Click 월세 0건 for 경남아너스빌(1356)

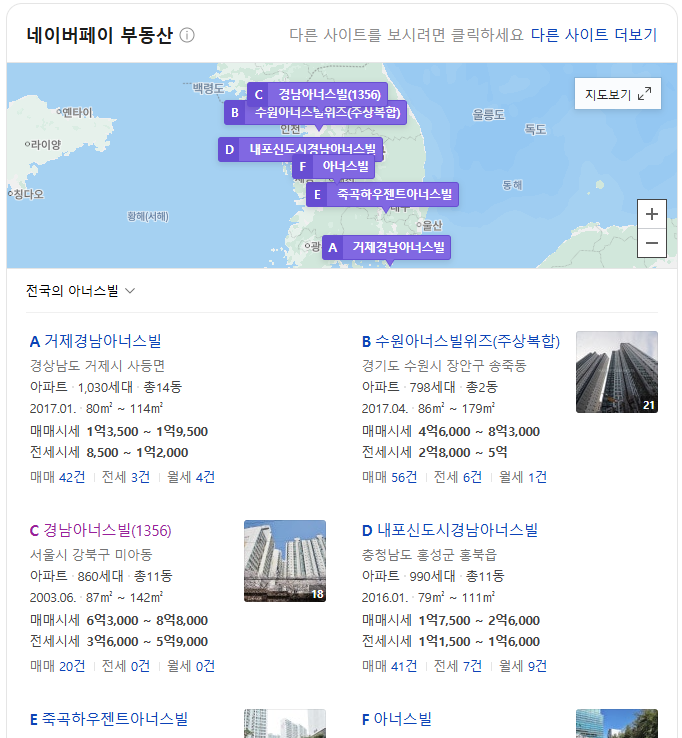click(x=191, y=666)
